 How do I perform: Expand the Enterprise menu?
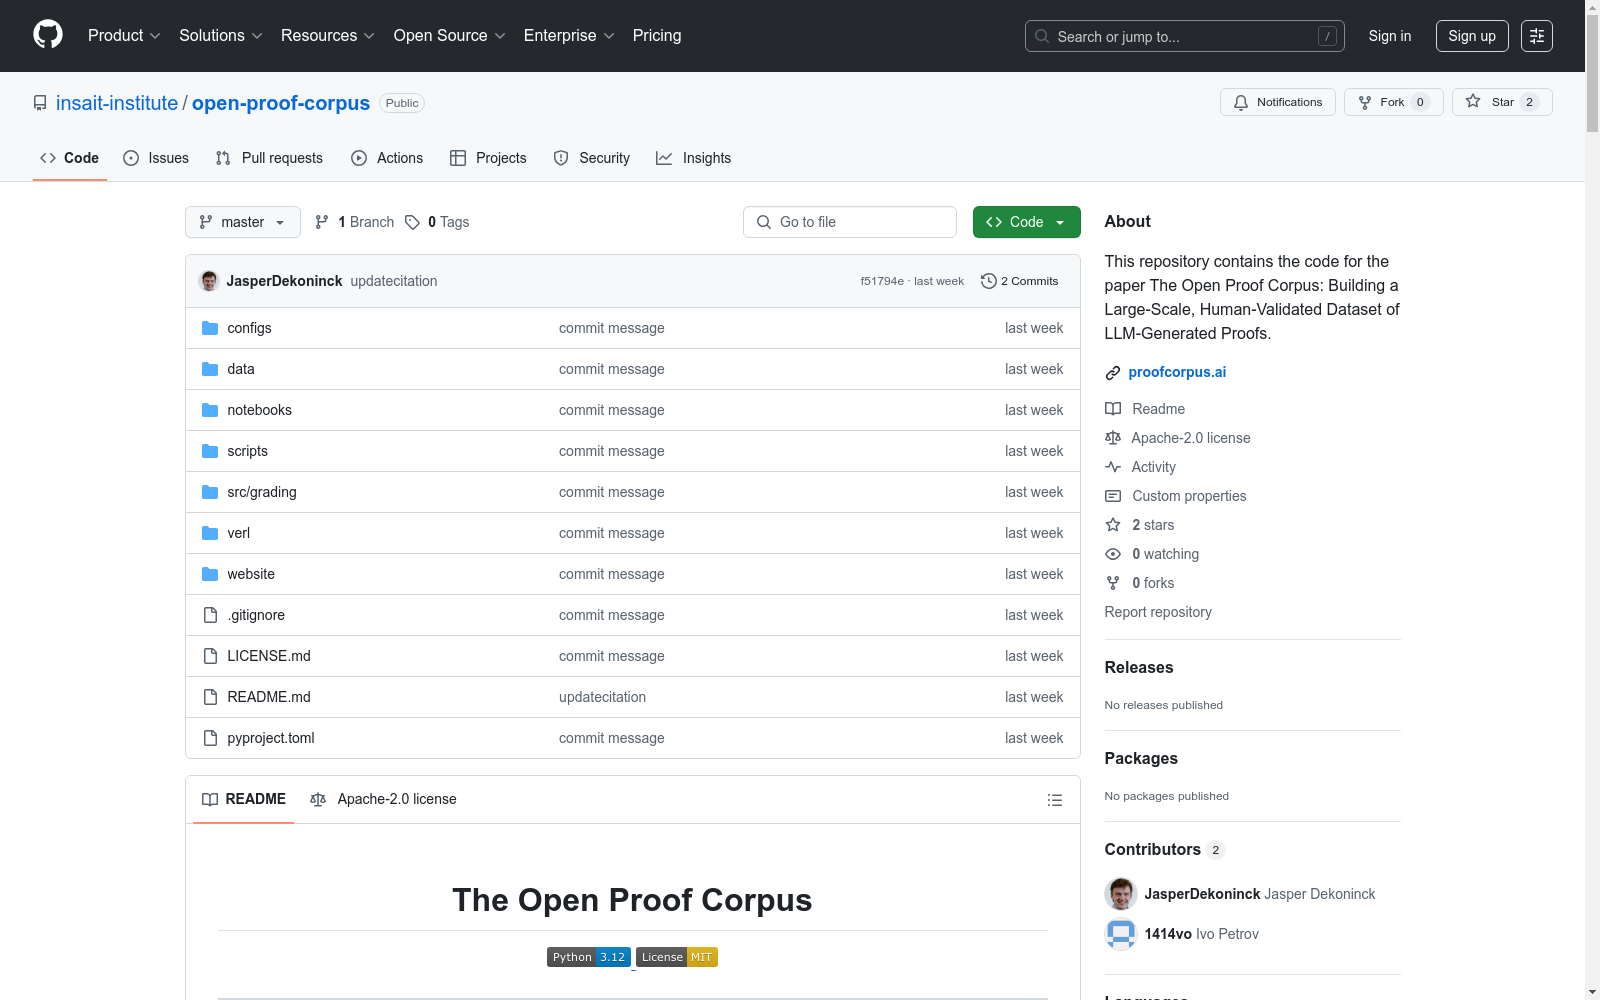click(x=569, y=36)
